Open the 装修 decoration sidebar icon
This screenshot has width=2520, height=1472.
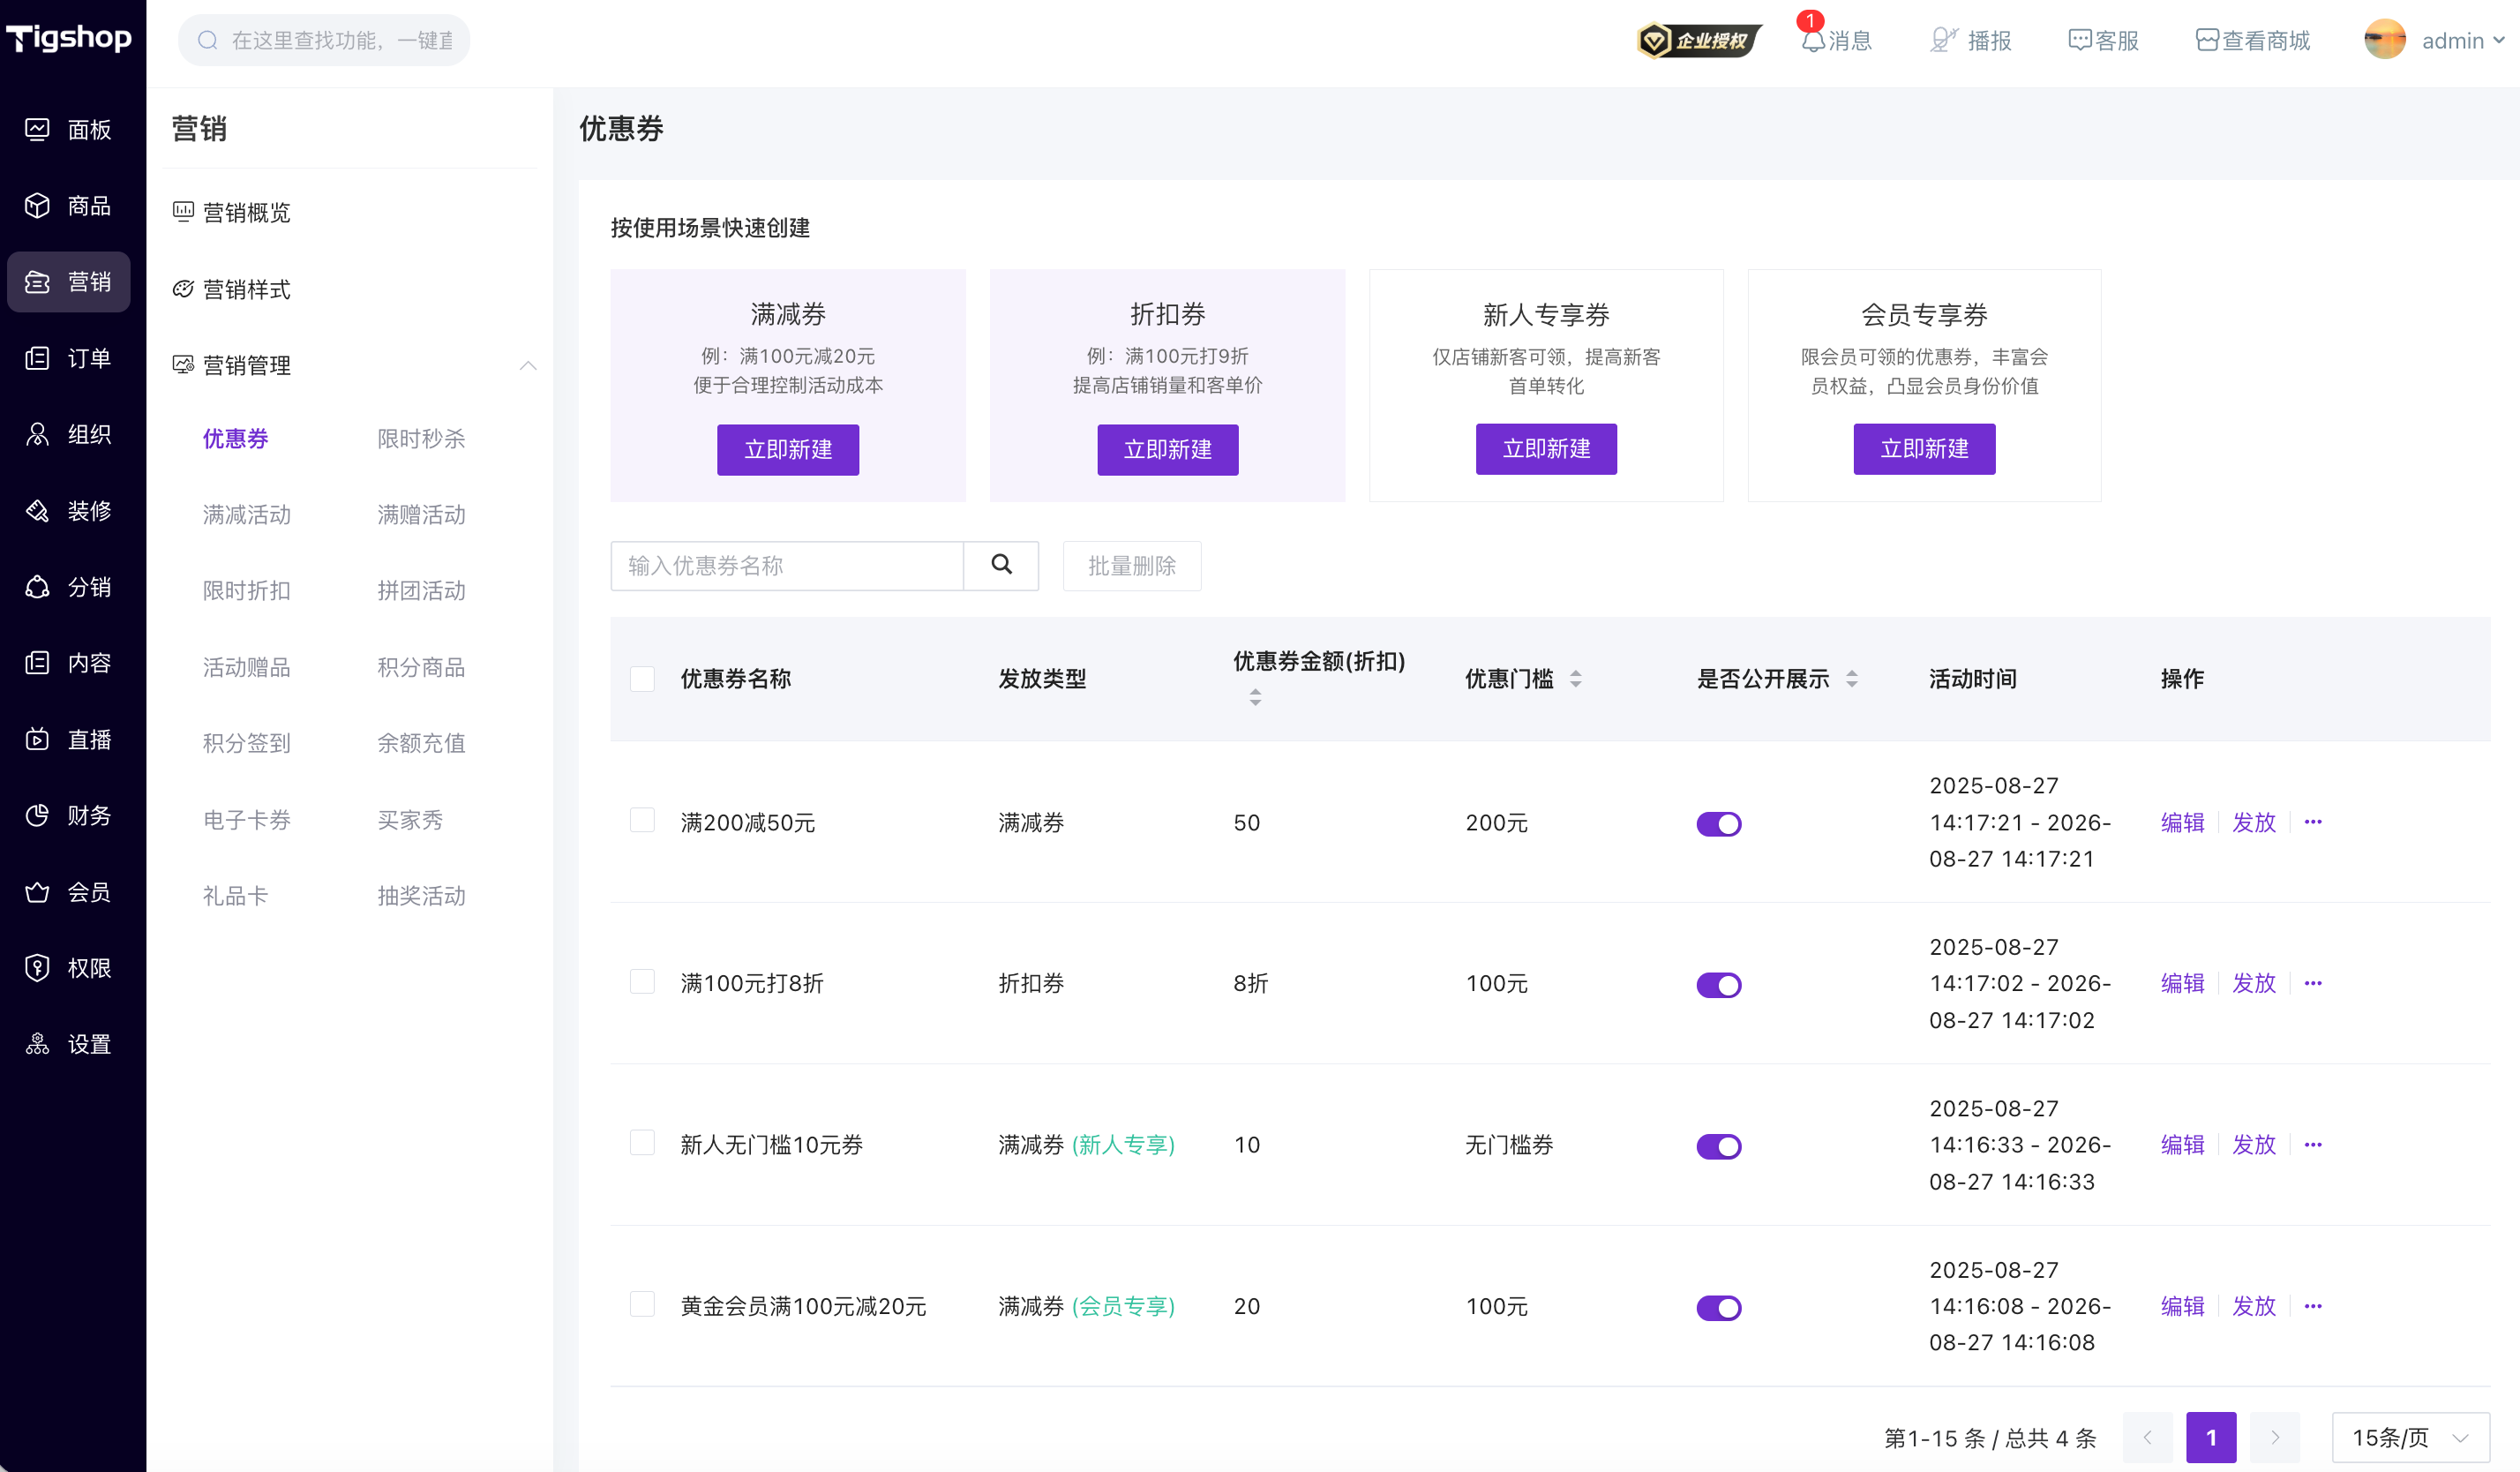37,511
